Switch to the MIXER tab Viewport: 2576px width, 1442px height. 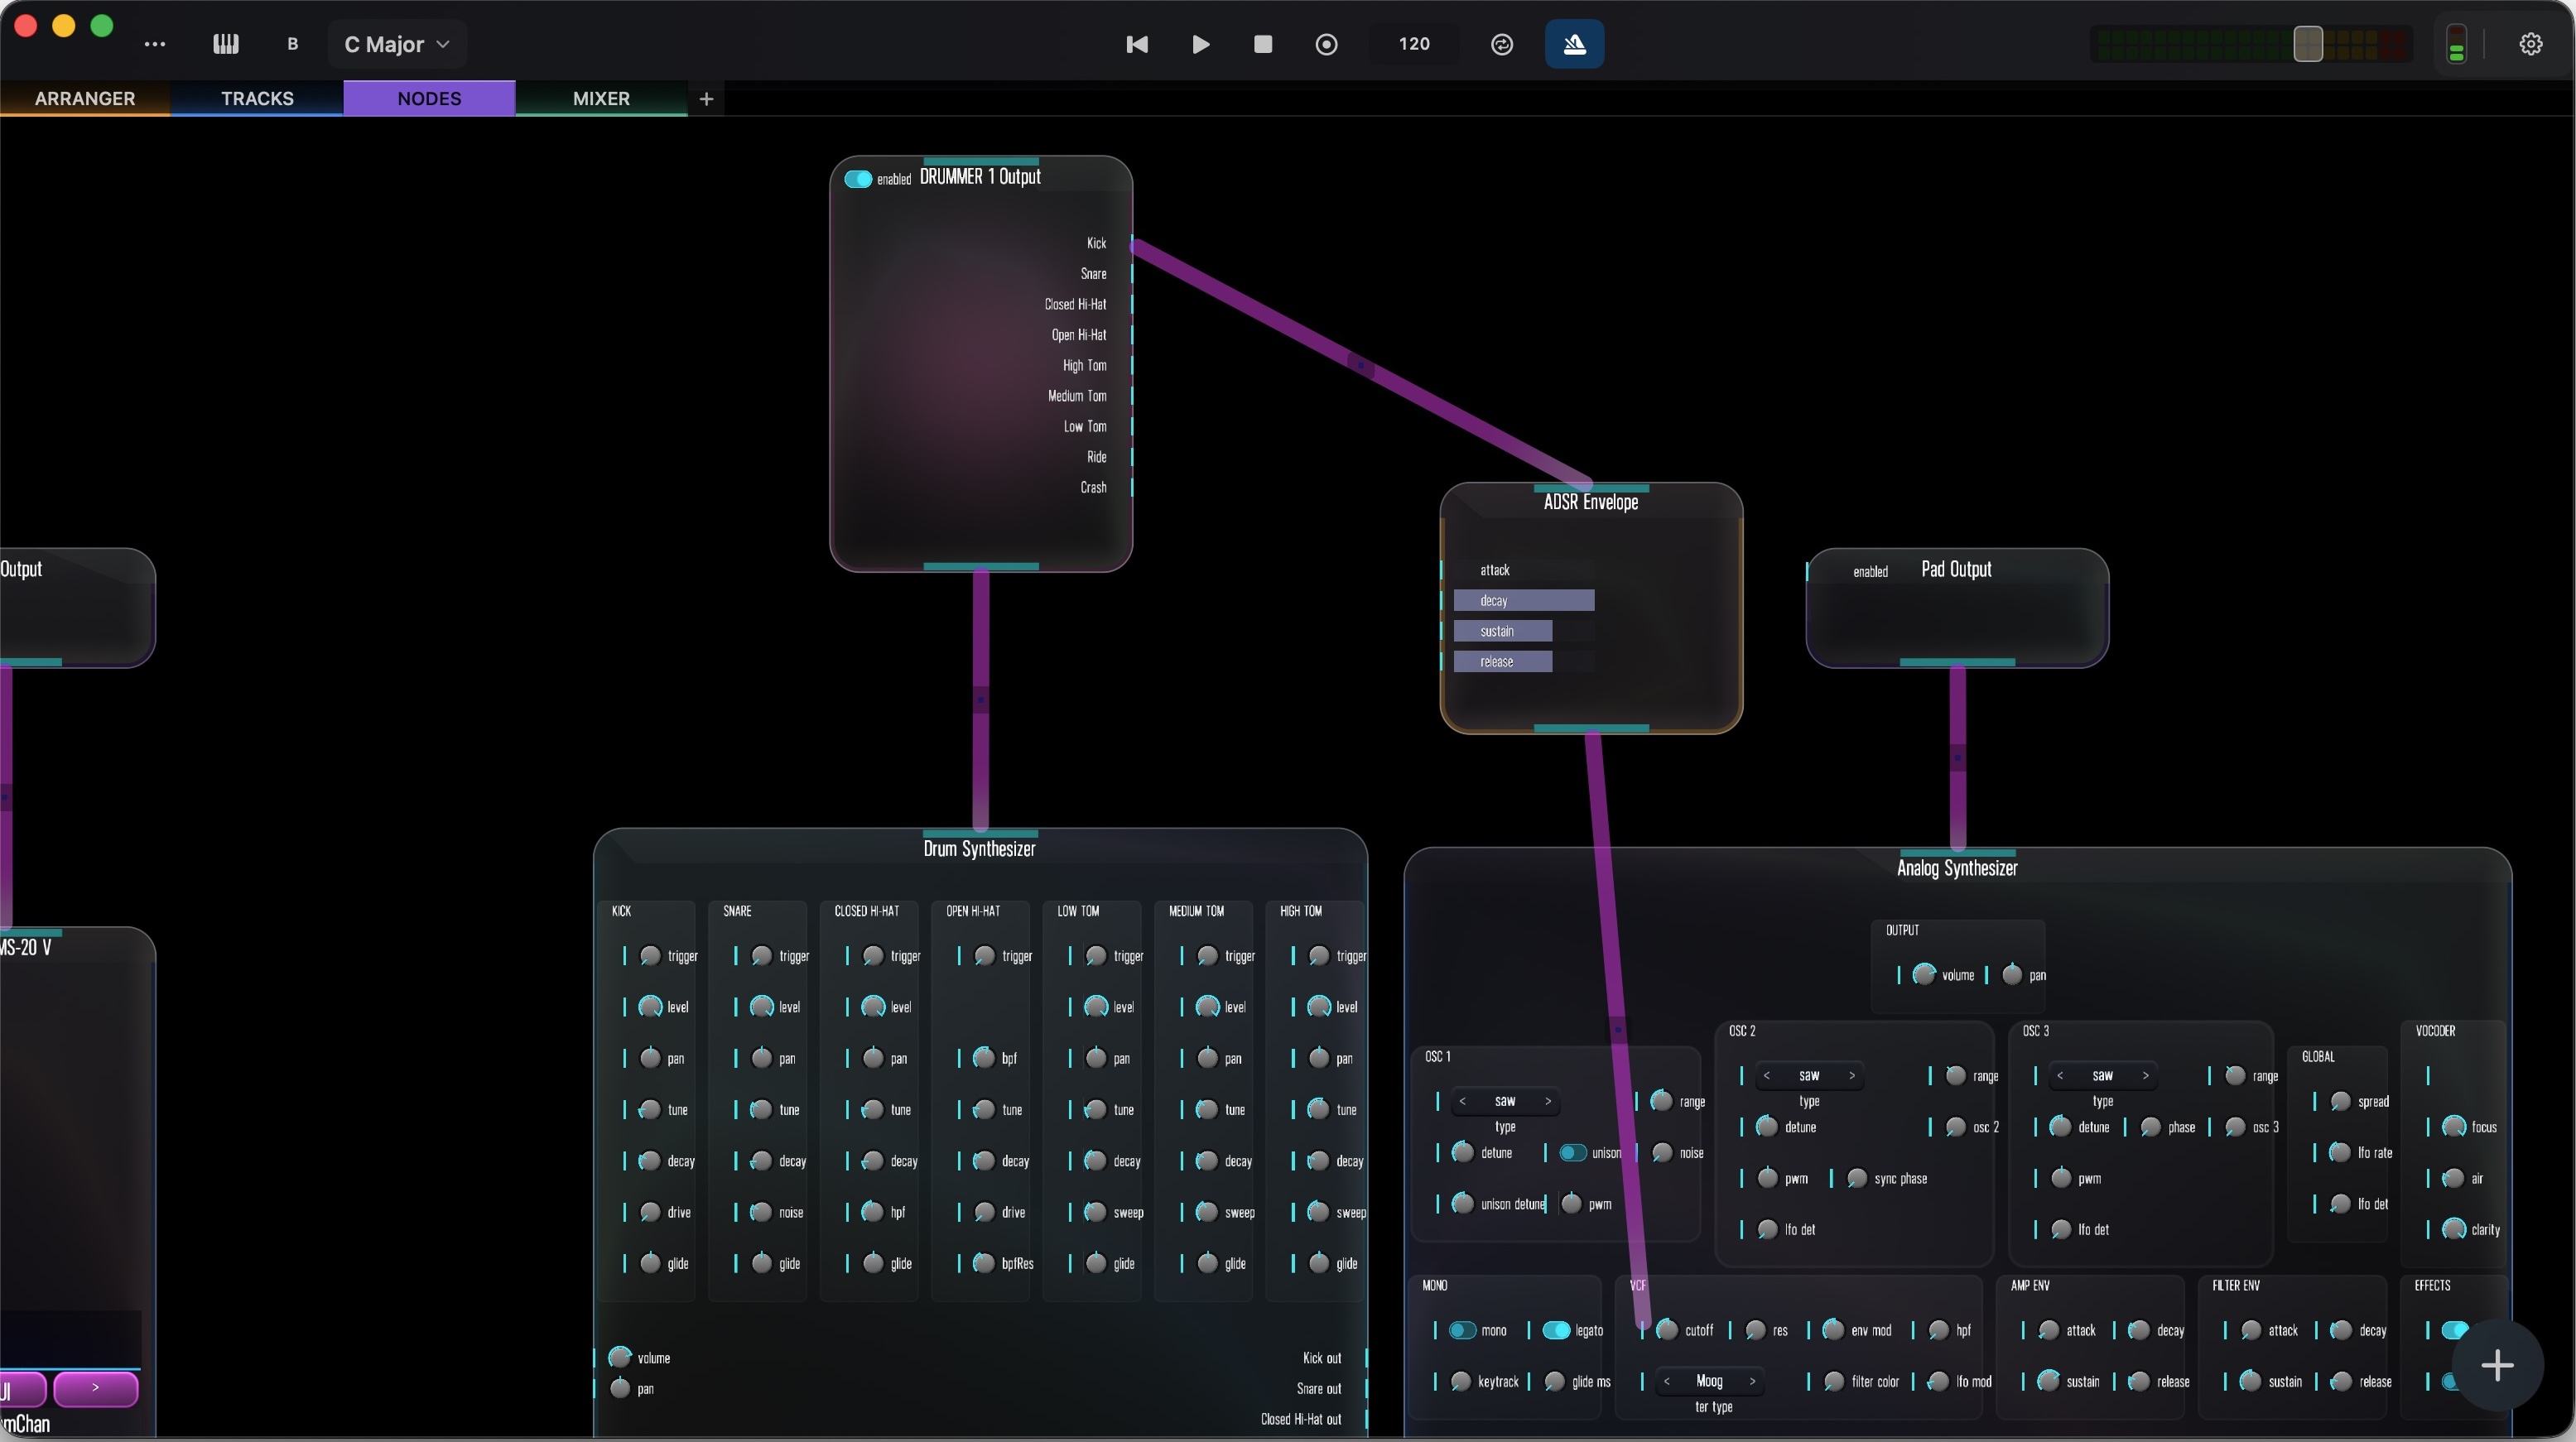click(601, 98)
